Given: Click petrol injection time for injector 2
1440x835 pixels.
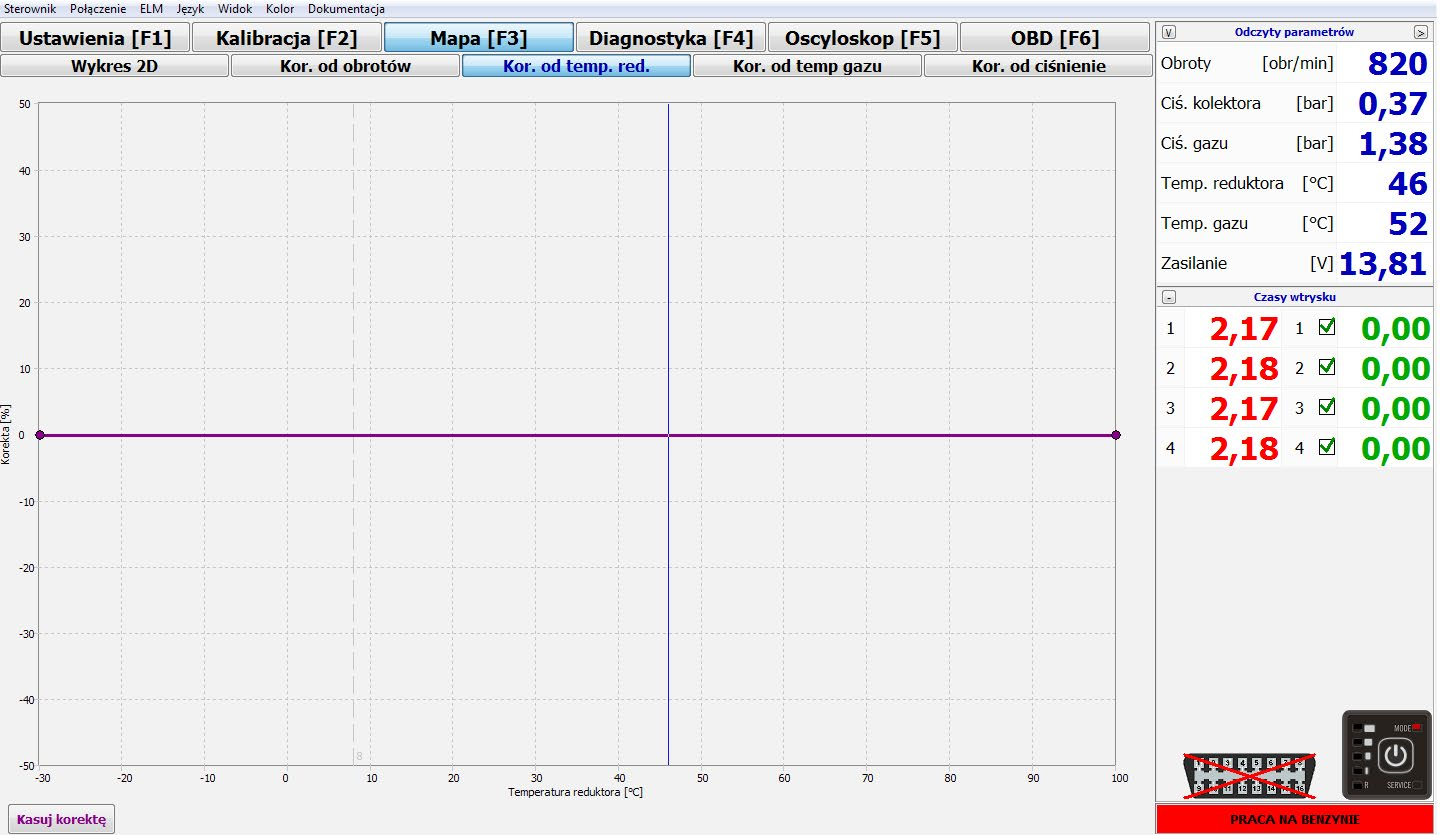Looking at the screenshot, I should pyautogui.click(x=1244, y=368).
